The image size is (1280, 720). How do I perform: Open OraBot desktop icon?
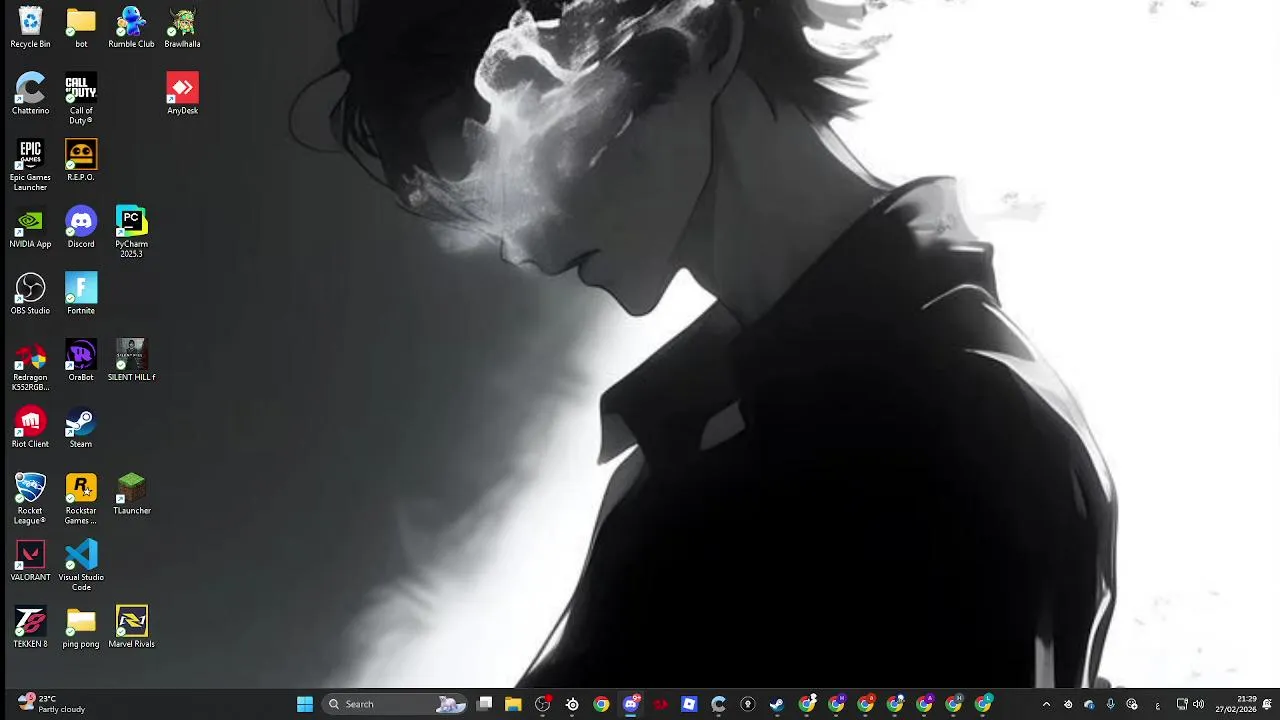[81, 361]
